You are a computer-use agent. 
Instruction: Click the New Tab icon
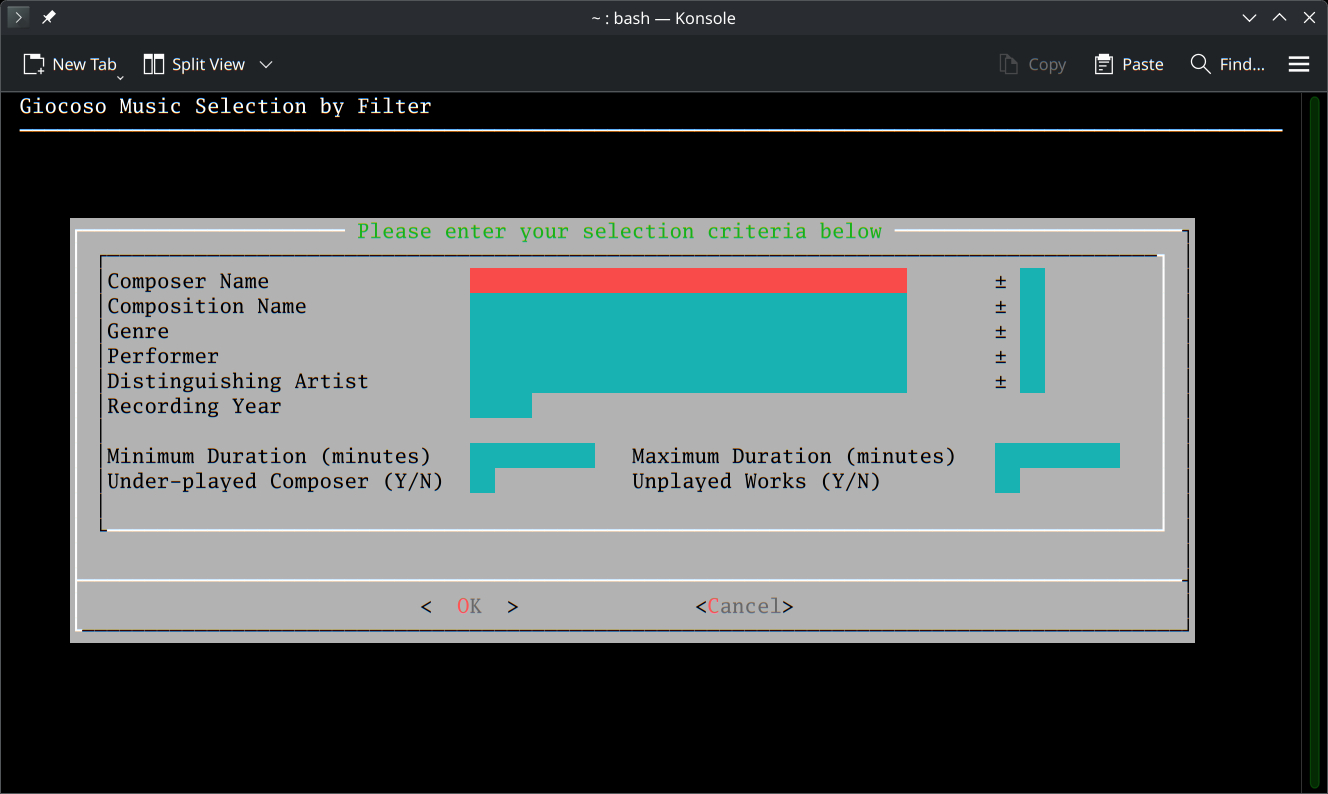pyautogui.click(x=34, y=64)
